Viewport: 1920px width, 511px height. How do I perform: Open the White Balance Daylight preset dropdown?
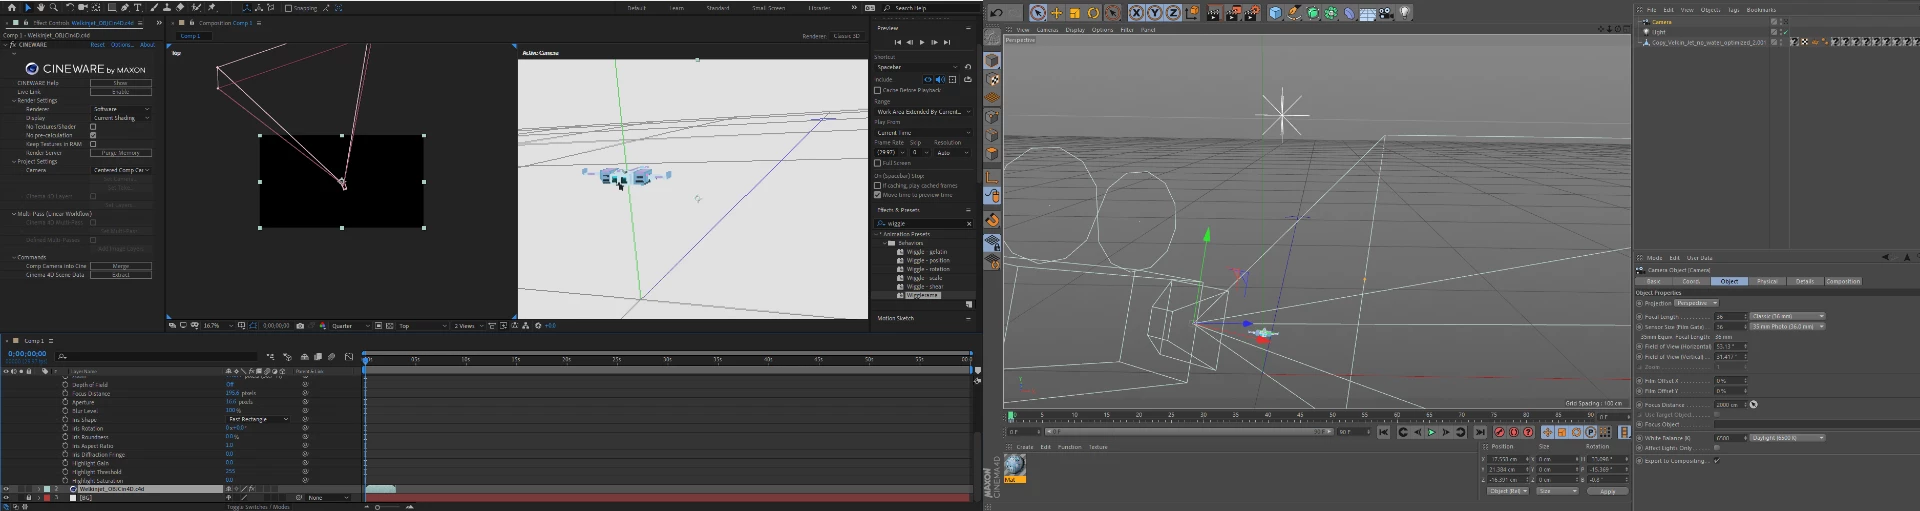click(1787, 438)
